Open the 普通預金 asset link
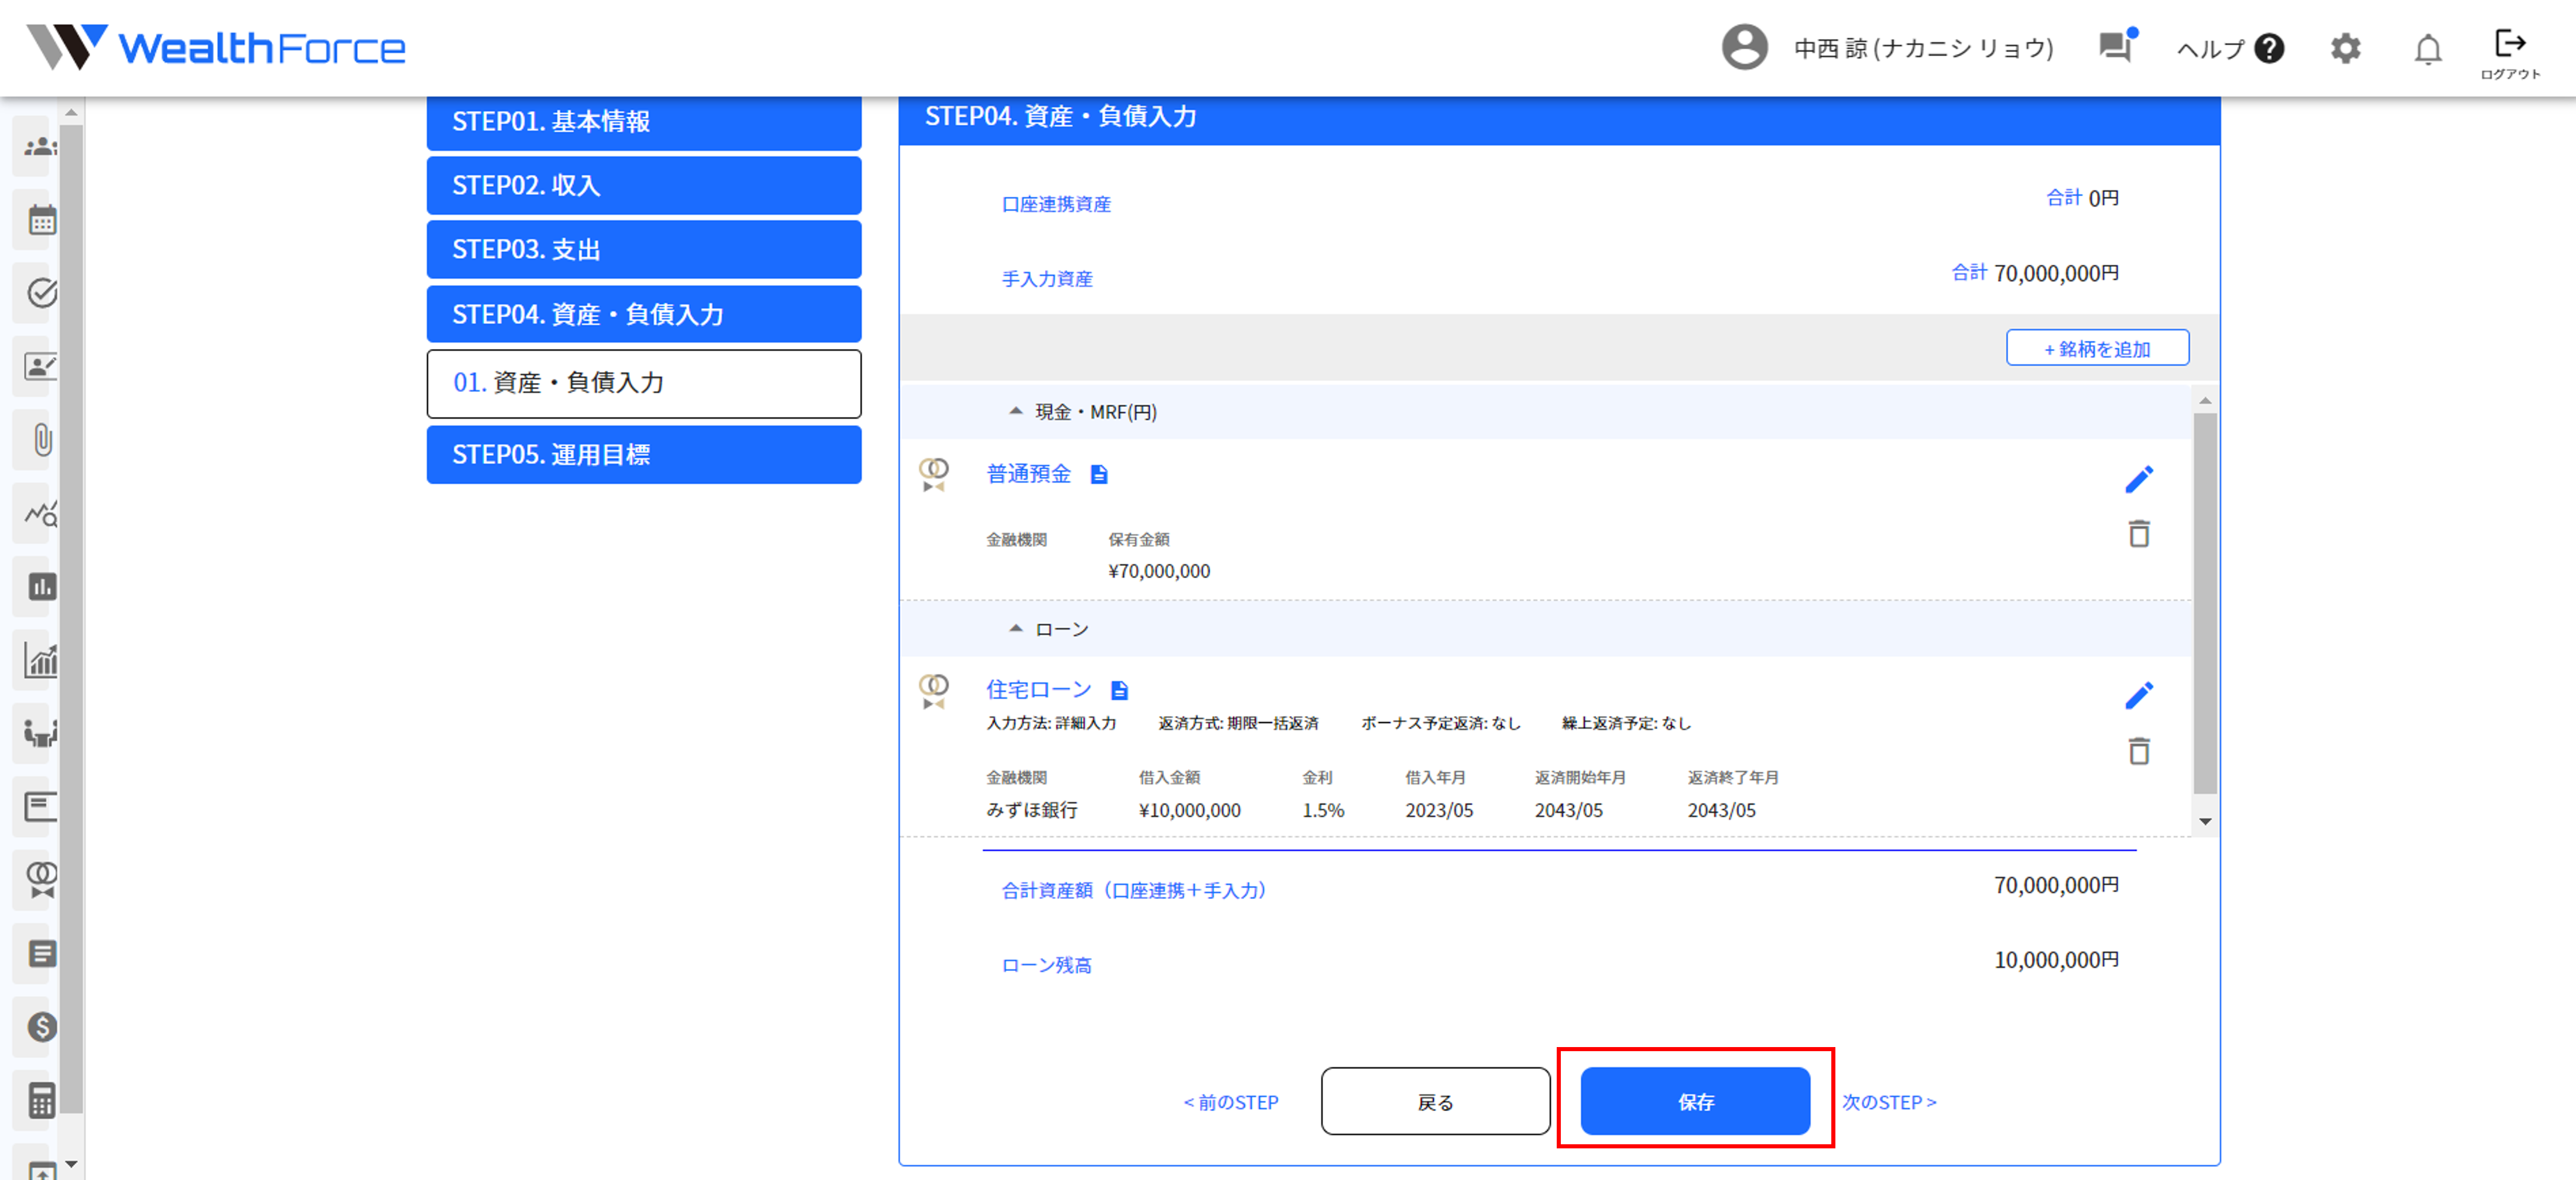 (1028, 474)
